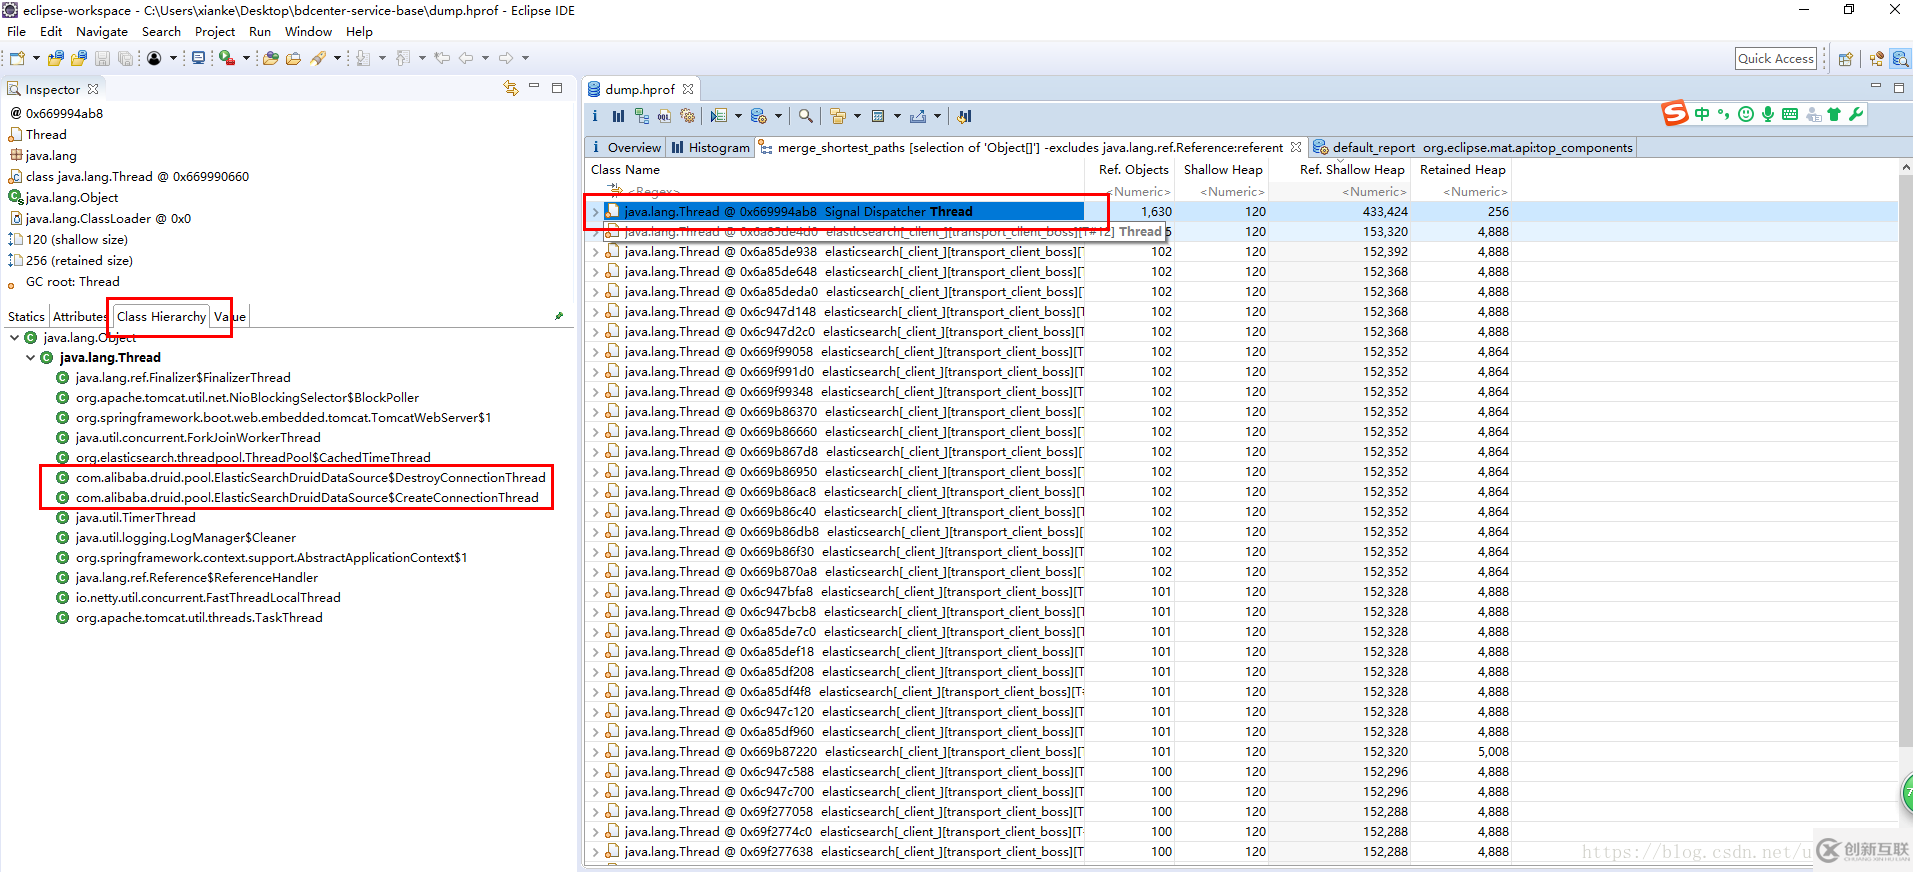Open dropdown next to Run icon
Image resolution: width=1913 pixels, height=872 pixels.
pos(246,58)
